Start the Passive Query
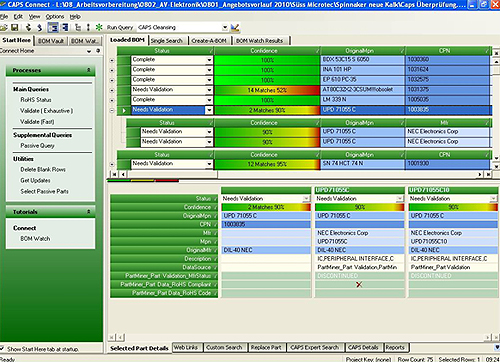The width and height of the screenshot is (500, 362). point(37,146)
